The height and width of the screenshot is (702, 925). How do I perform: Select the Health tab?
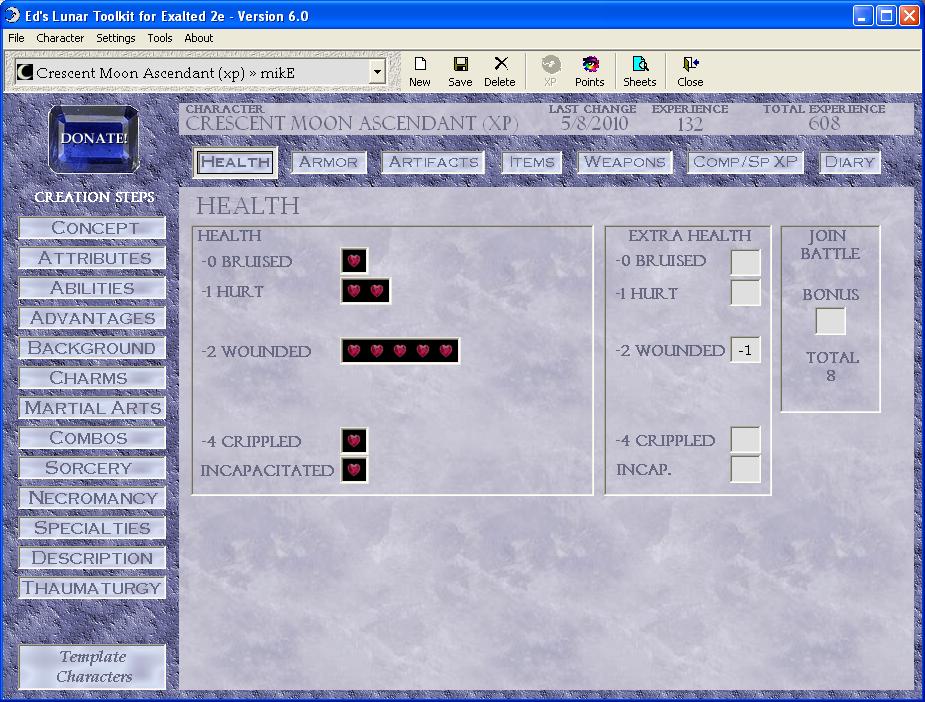[235, 162]
